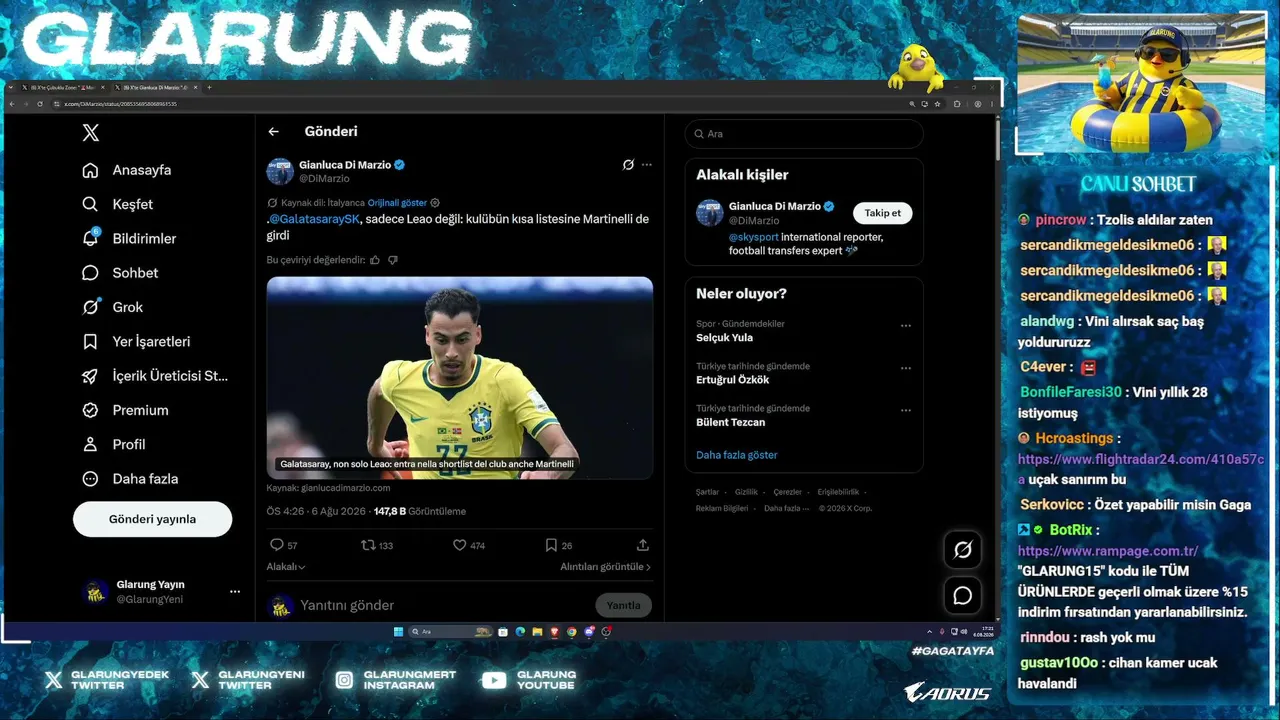Open flightradar24 link in chat
Viewport: 1280px width, 720px height.
point(1141,468)
